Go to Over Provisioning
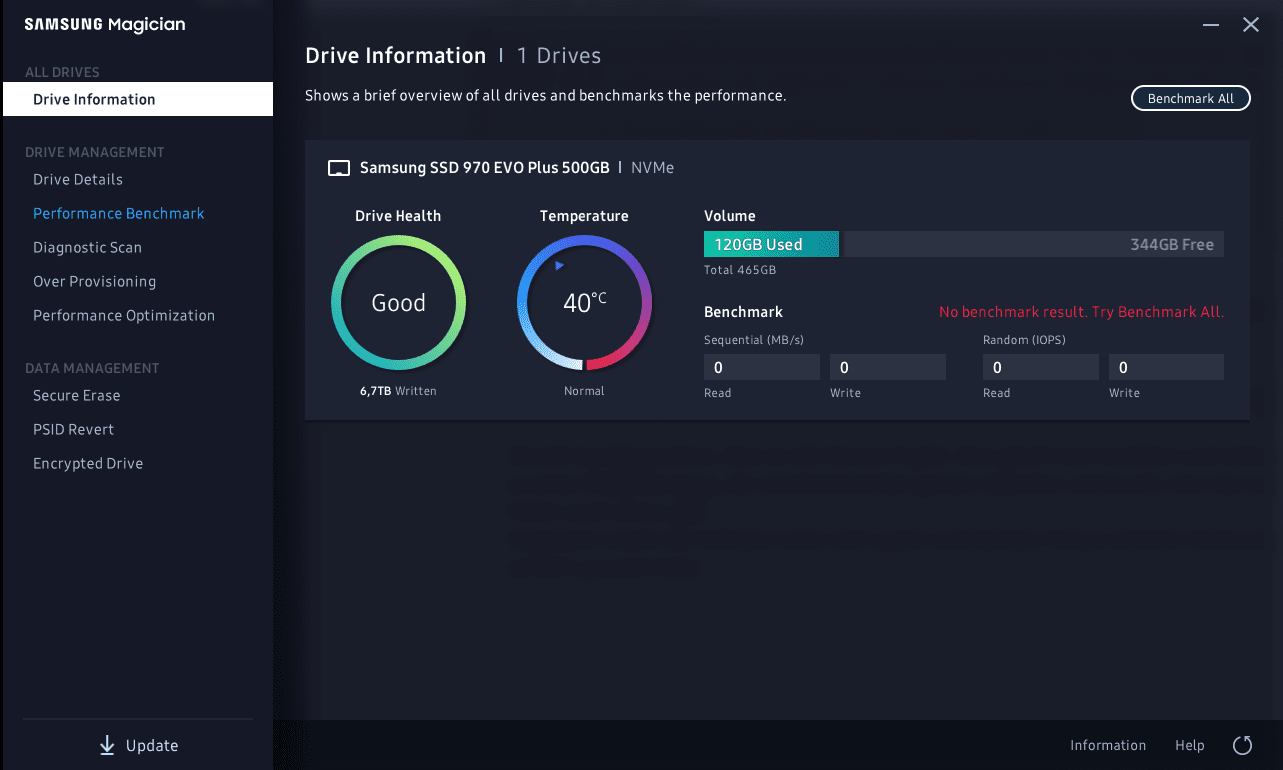Viewport: 1283px width, 770px height. [x=95, y=282]
